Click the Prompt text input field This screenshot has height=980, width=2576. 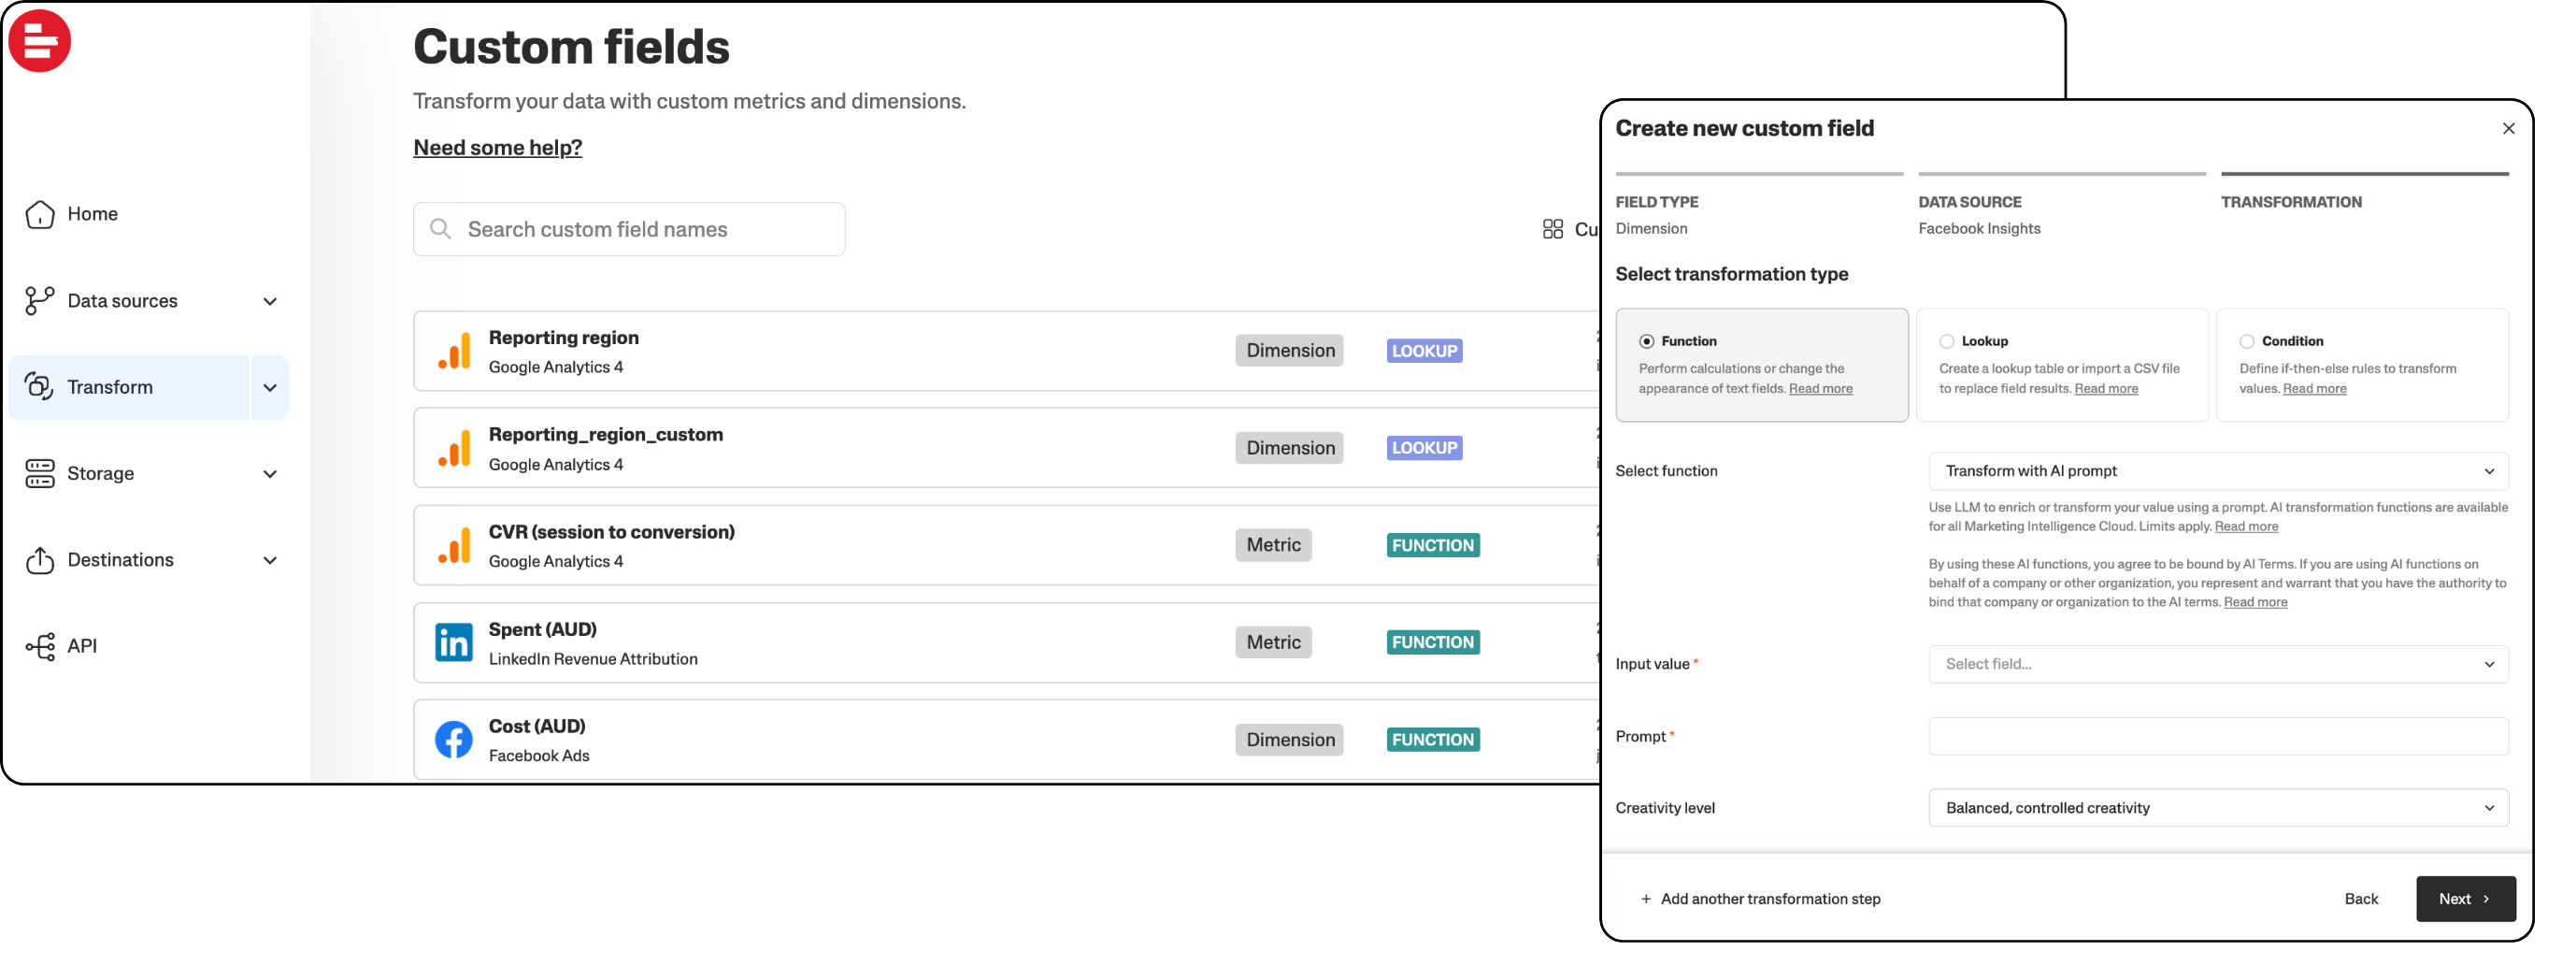tap(2217, 736)
